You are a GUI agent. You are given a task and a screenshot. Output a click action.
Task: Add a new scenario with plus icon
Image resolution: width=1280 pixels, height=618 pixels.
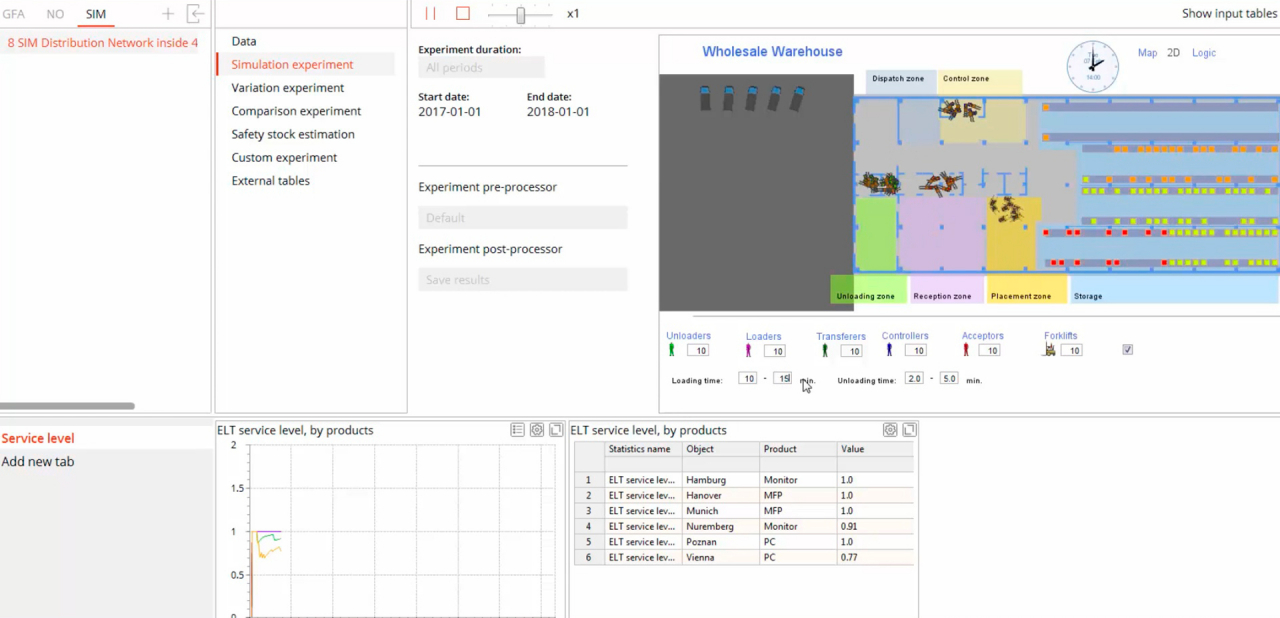click(168, 14)
